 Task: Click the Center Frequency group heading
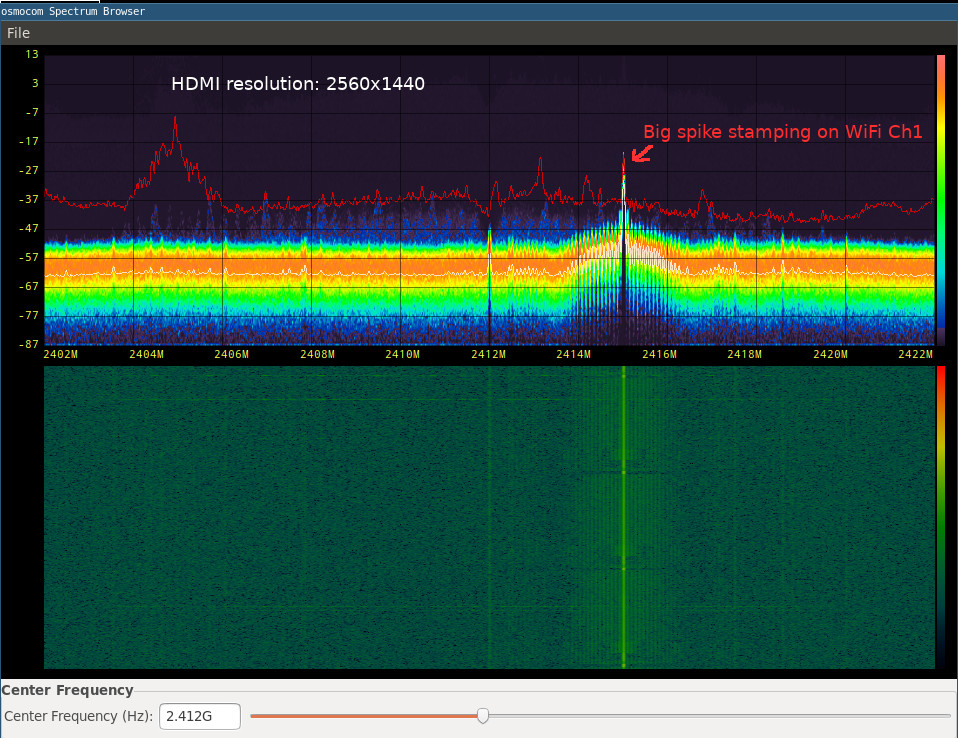67,690
